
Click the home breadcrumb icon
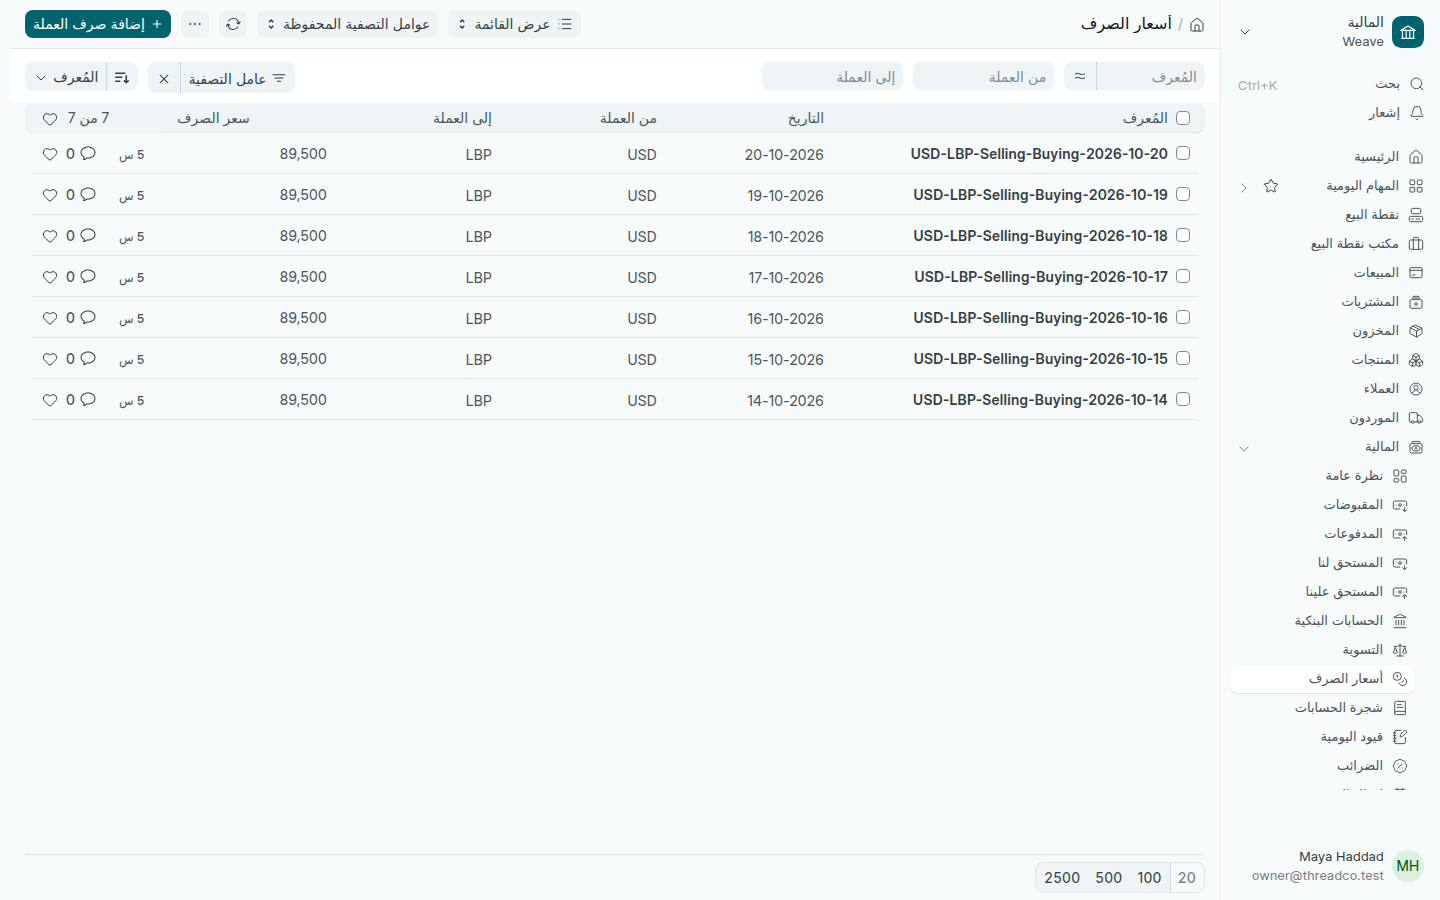click(1197, 24)
